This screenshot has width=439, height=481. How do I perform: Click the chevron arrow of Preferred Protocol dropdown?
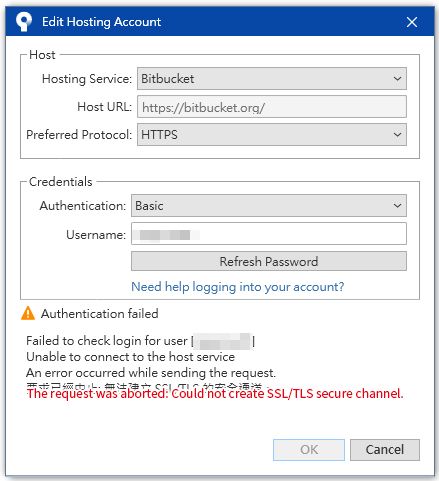coord(397,135)
